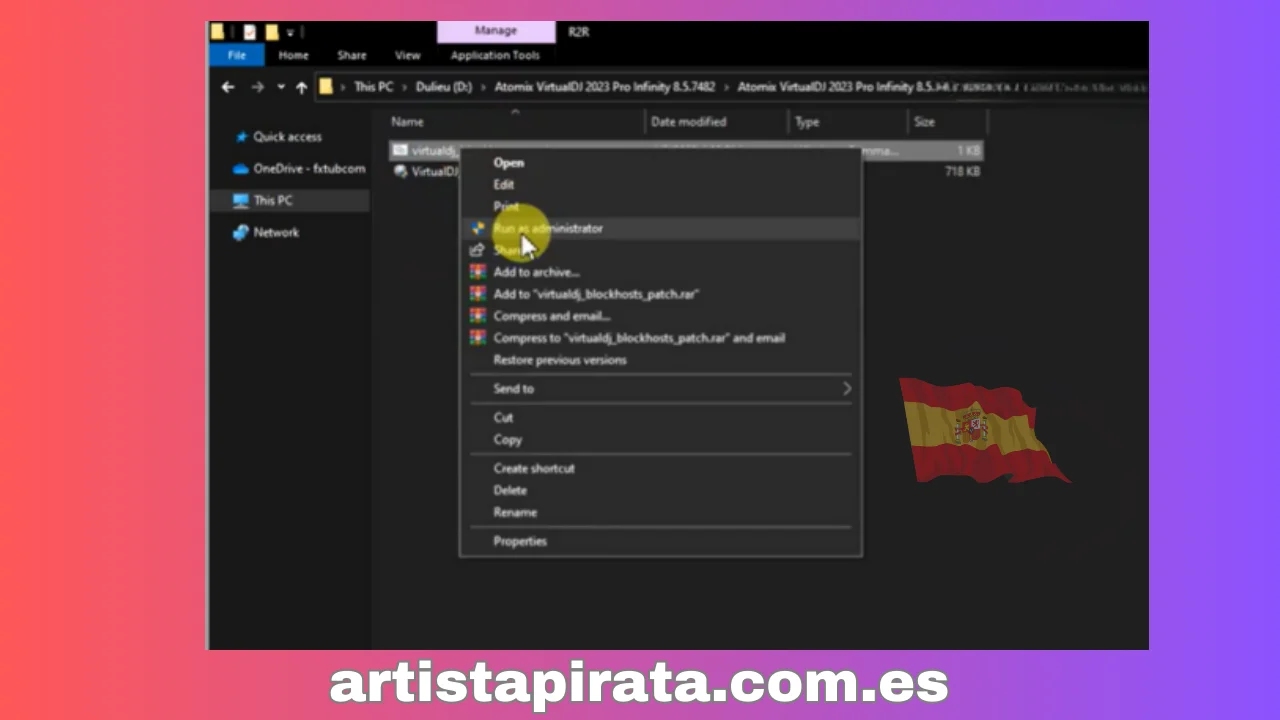Open Network in the navigation pane
Viewport: 1280px width, 720px height.
276,232
